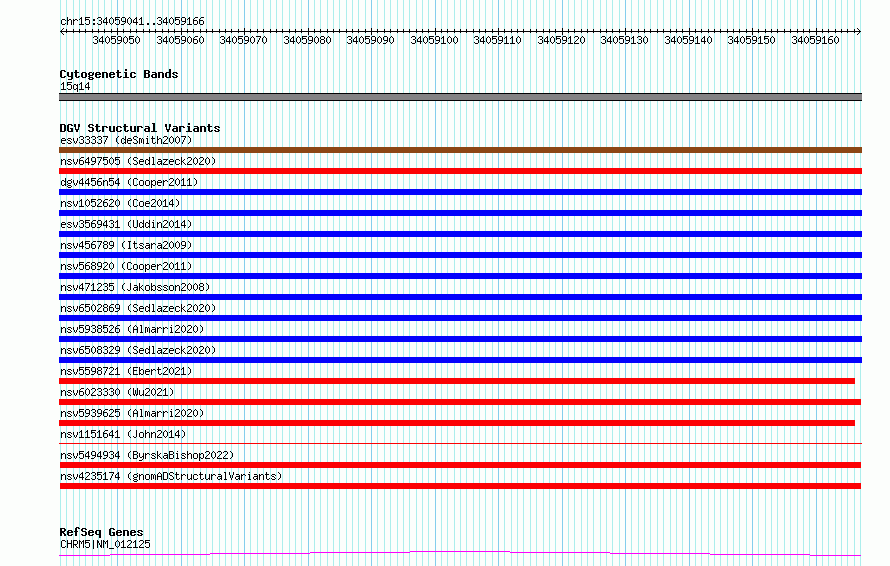The image size is (890, 566).
Task: Click the blue nsv456789 variant bar
Action: (460, 255)
